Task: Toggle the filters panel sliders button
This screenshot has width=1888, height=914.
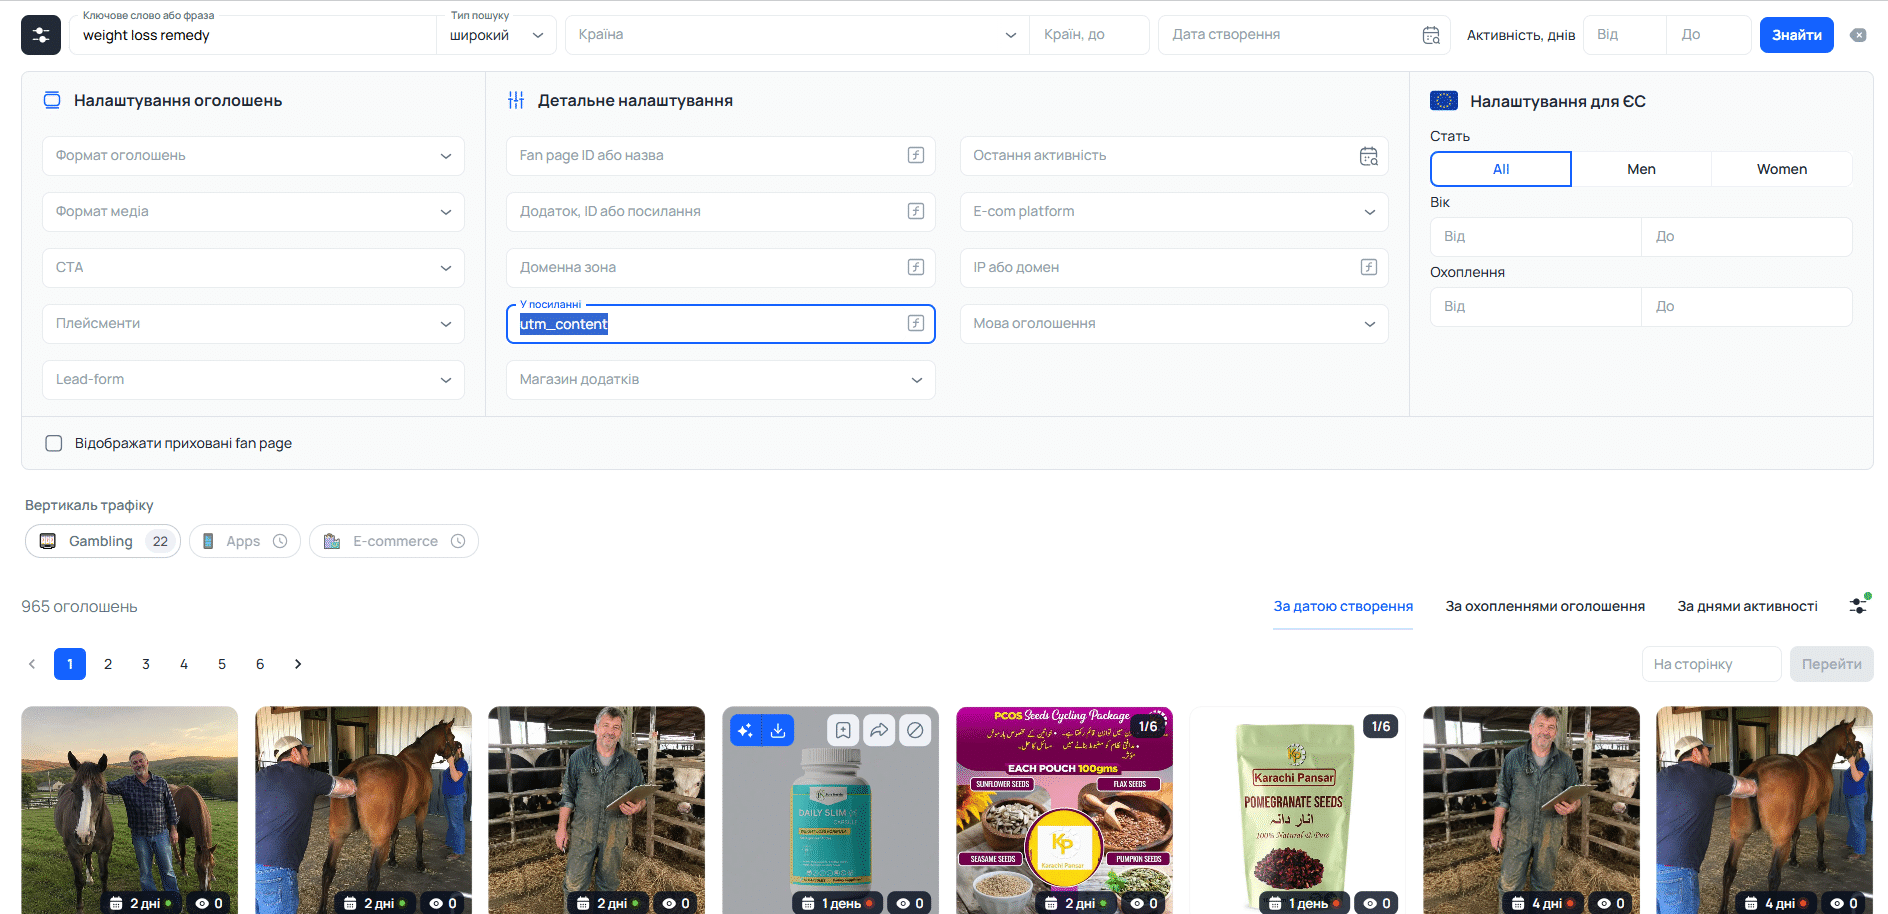Action: click(41, 35)
